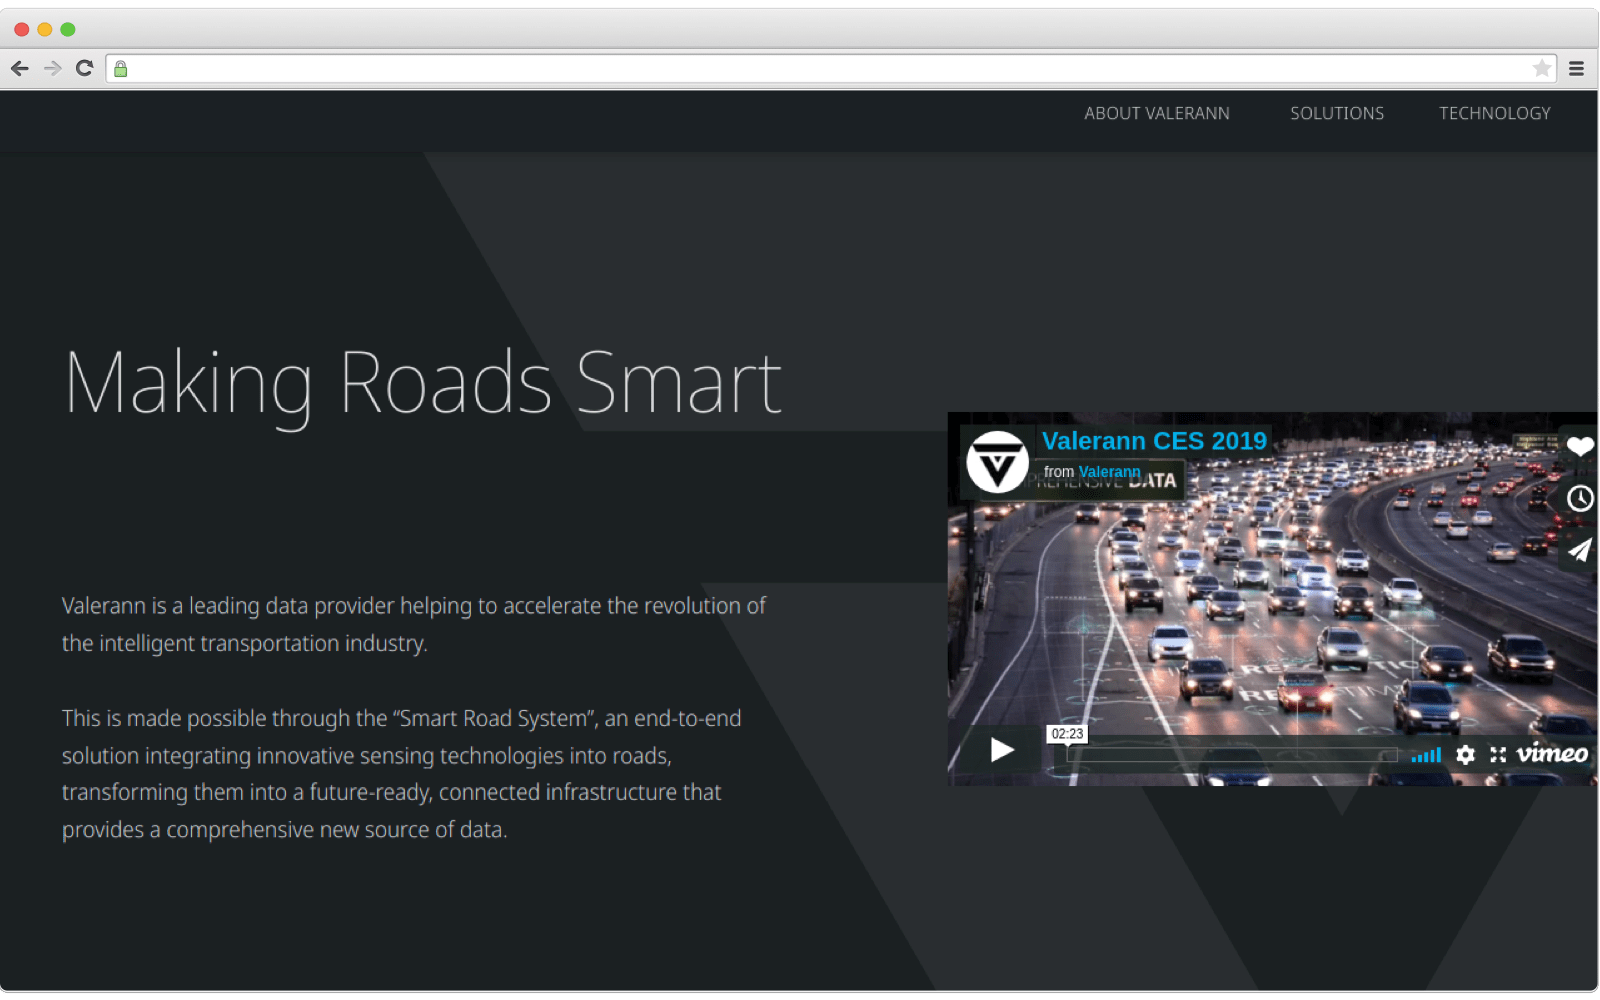Open the About Valerann menu item
Viewport: 1600px width, 1000px height.
click(x=1157, y=114)
